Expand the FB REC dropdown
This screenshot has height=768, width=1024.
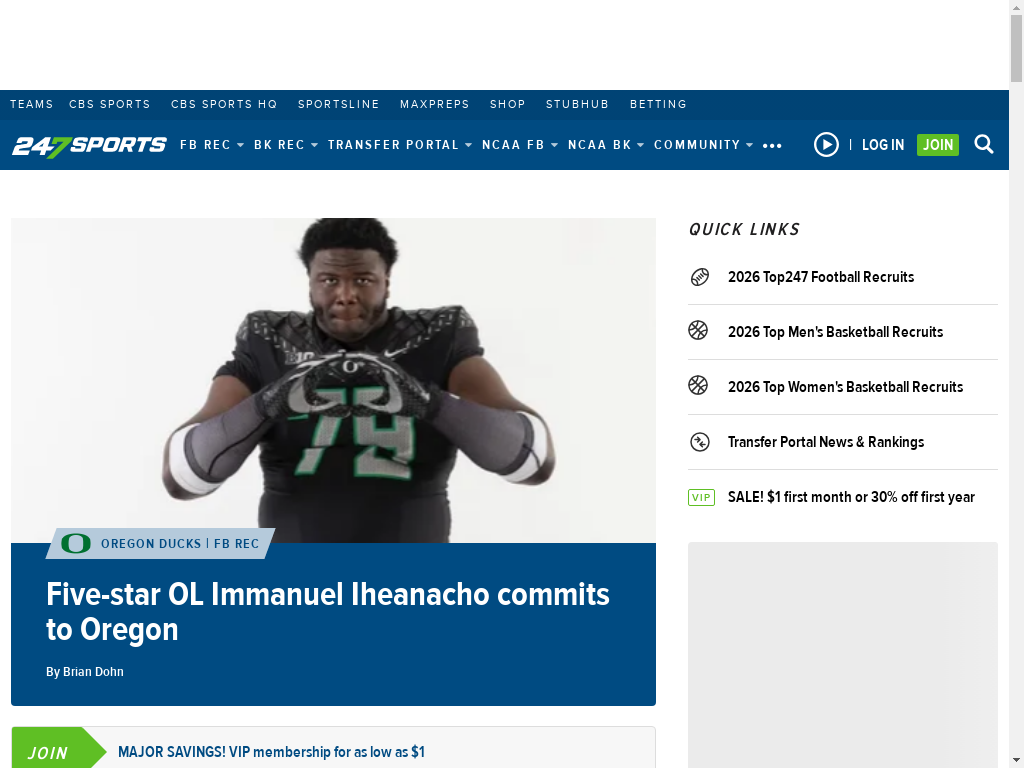[212, 145]
